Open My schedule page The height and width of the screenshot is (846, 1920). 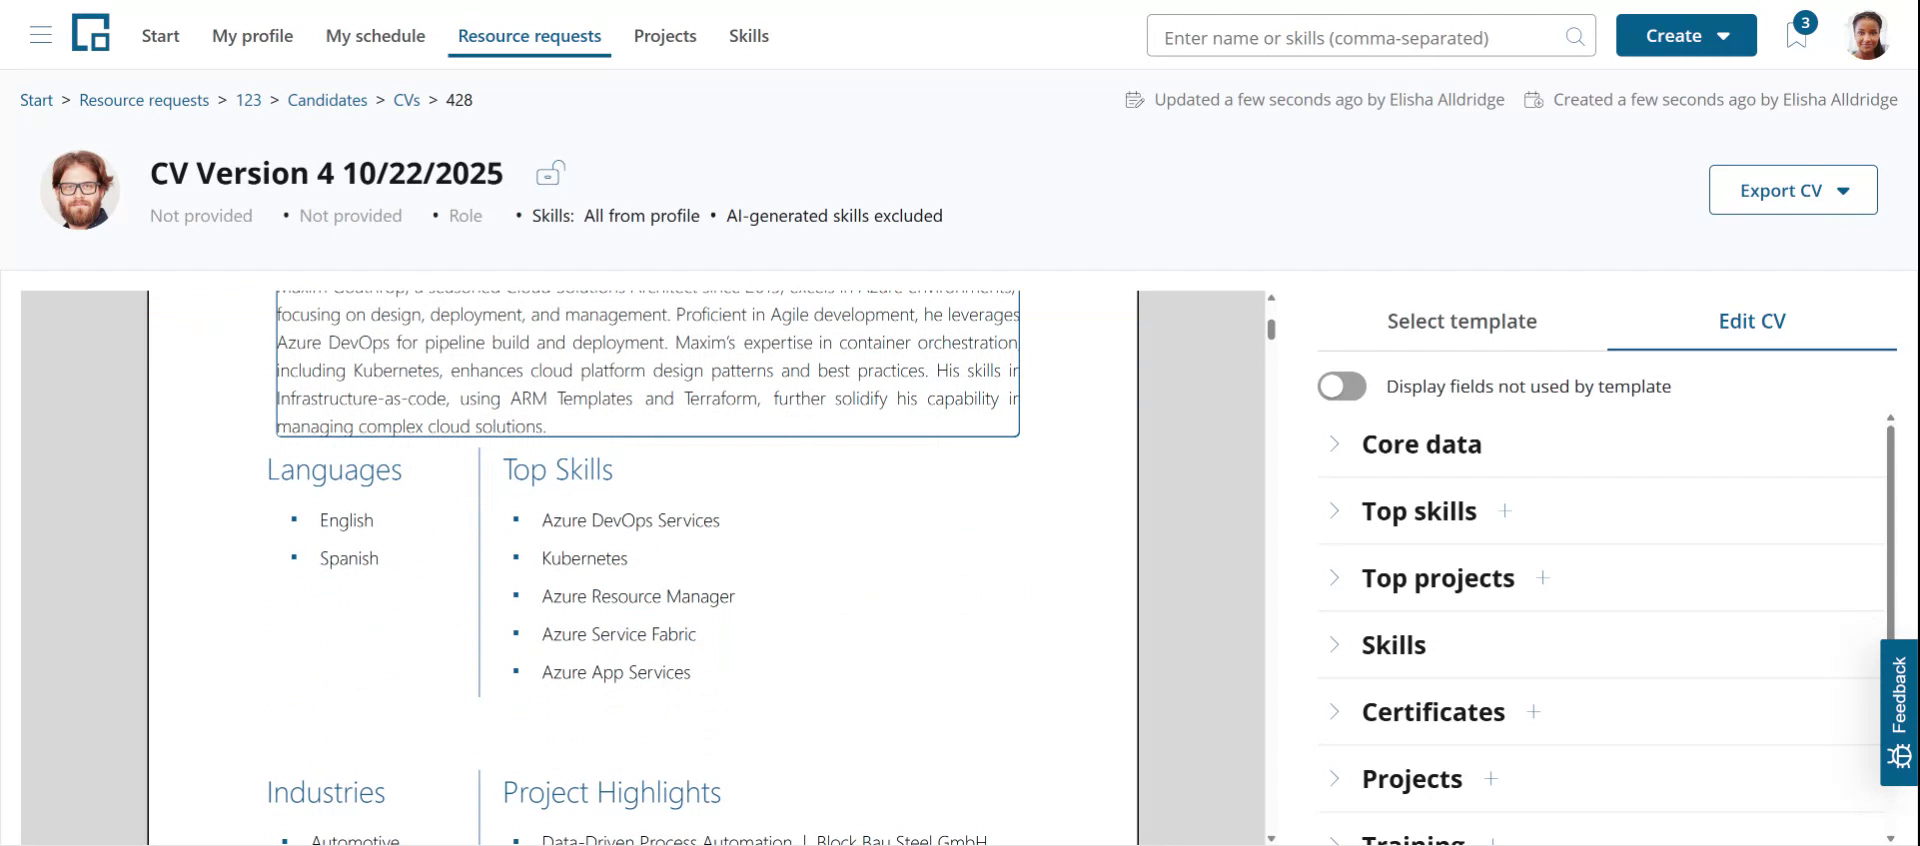click(x=375, y=36)
